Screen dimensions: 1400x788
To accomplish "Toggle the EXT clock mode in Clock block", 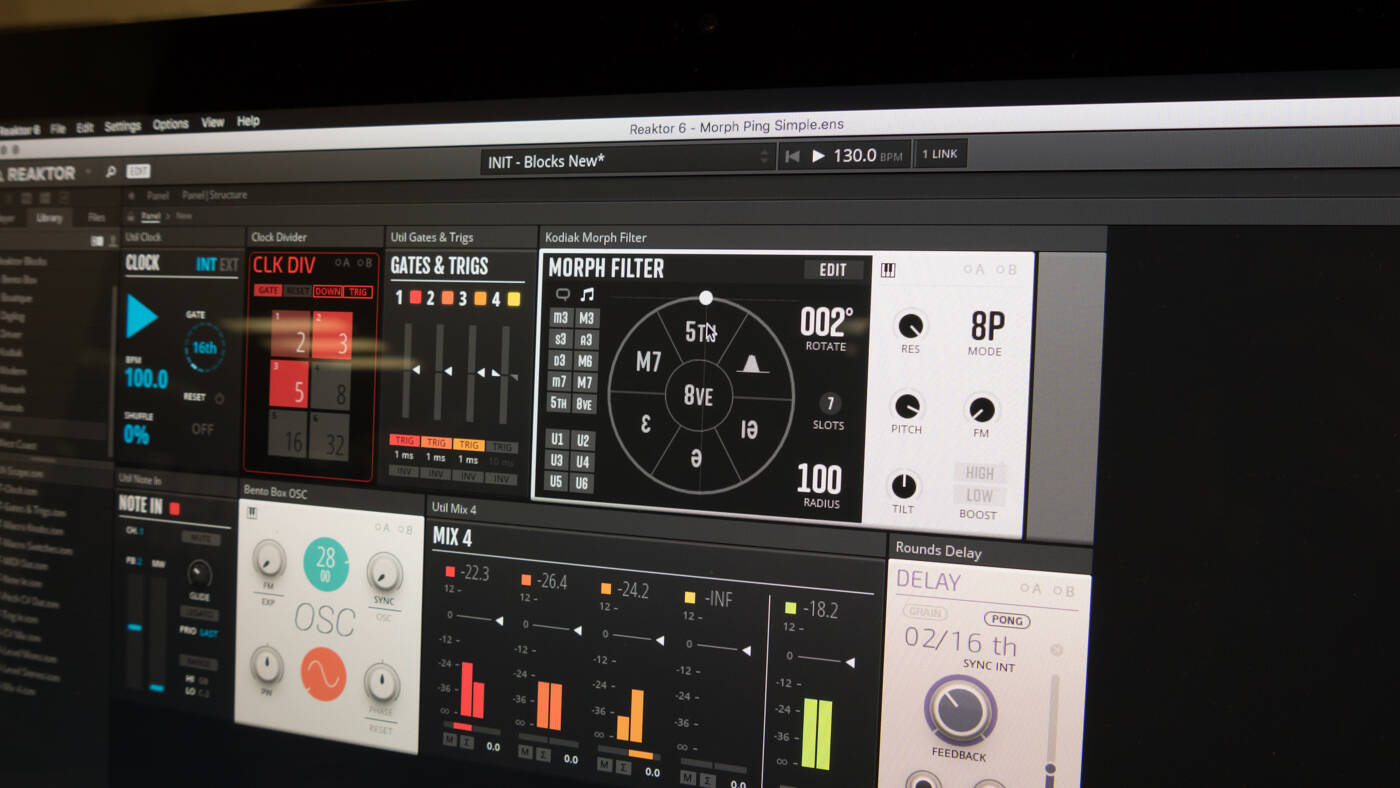I will pos(229,265).
